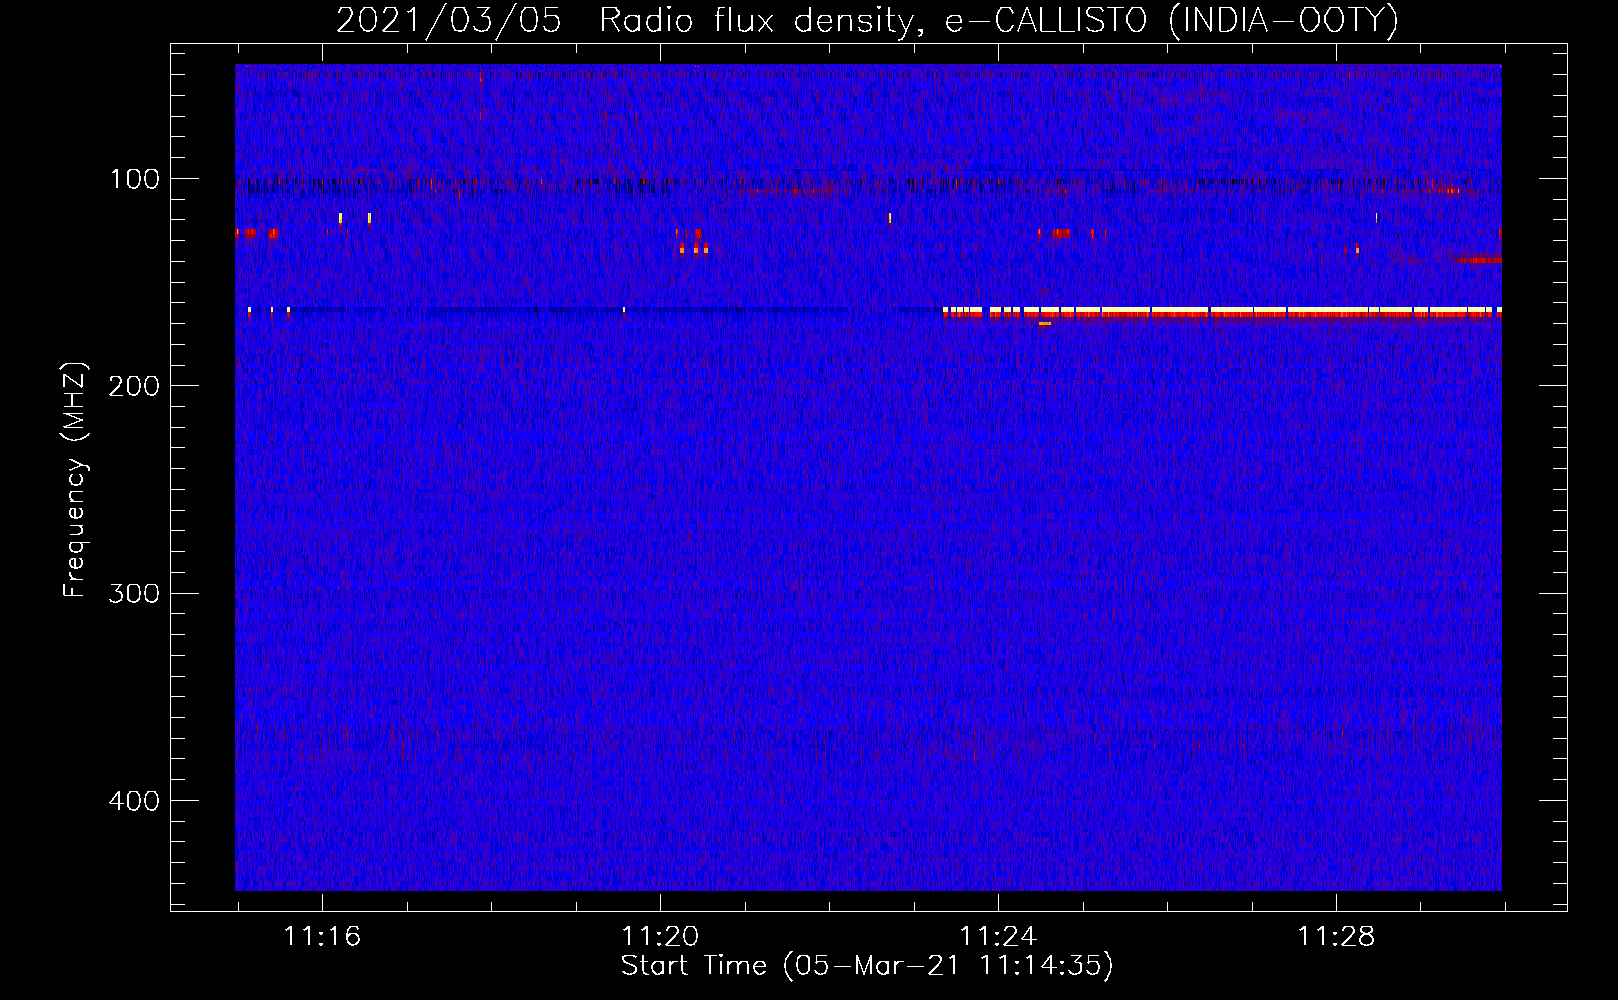This screenshot has height=1000, width=1618.
Task: Click the orange dot cluster near 11:20
Action: [x=694, y=249]
